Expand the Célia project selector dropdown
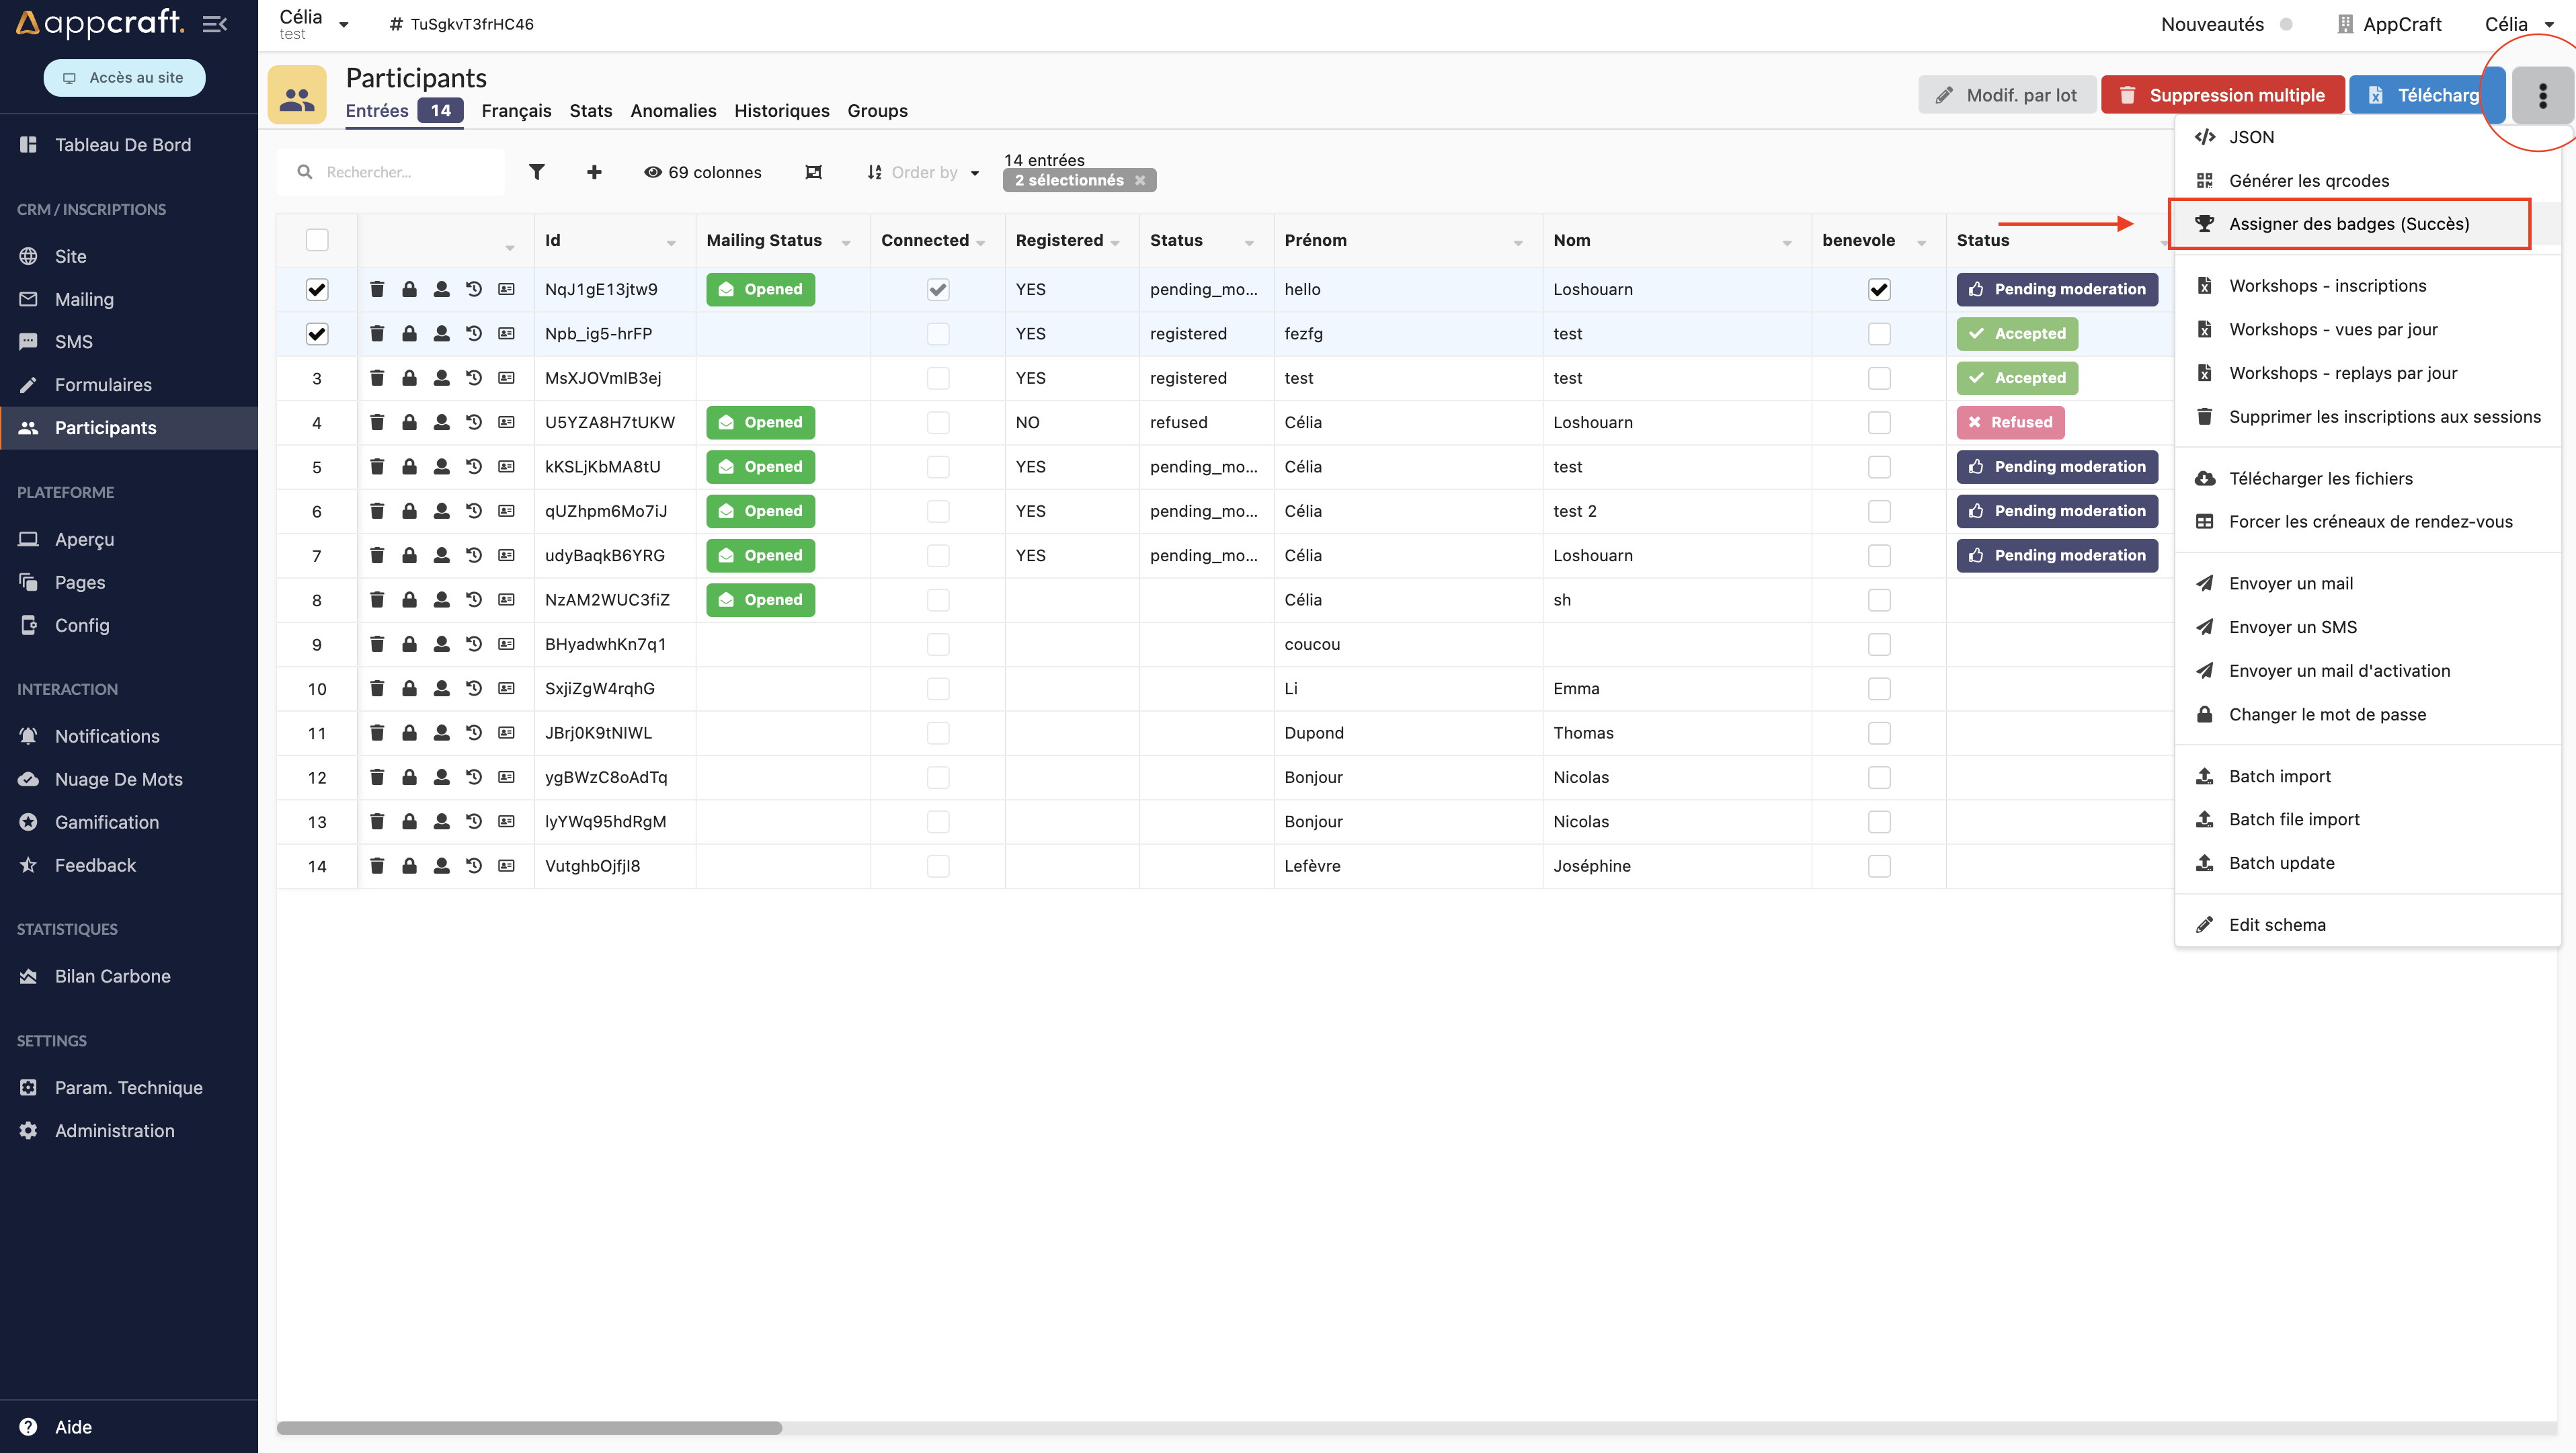 [x=341, y=23]
